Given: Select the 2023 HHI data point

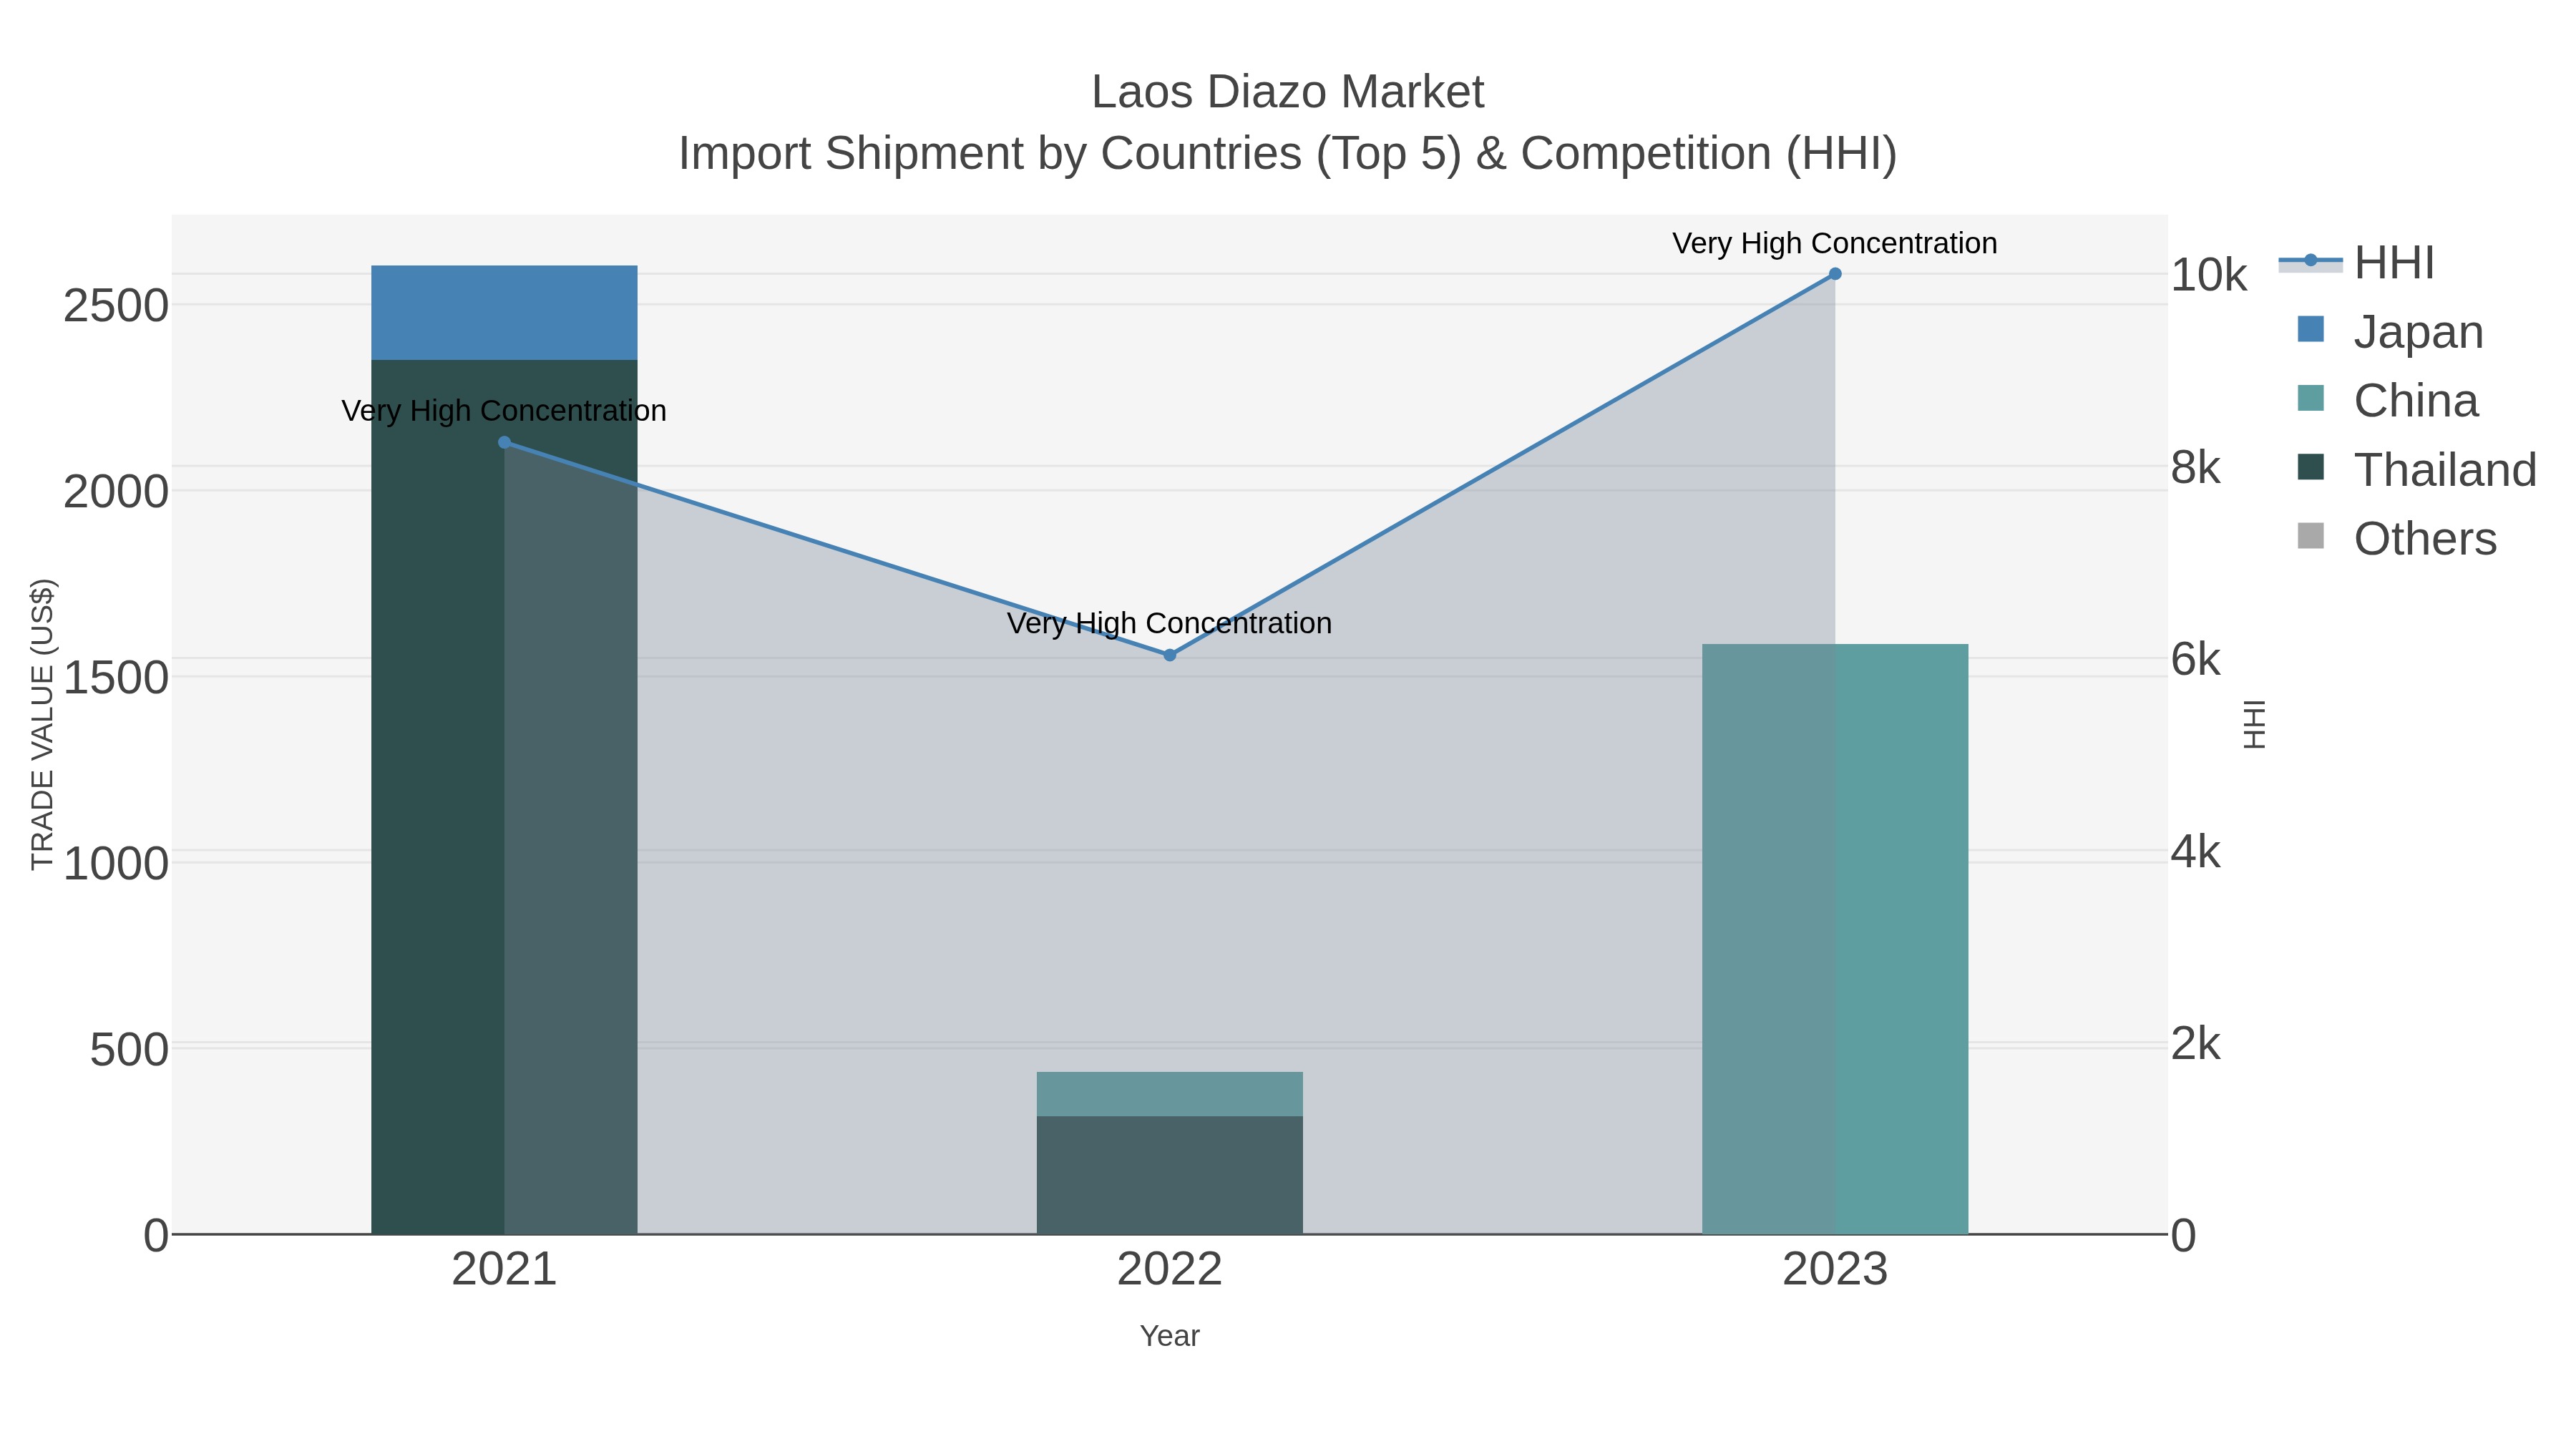Looking at the screenshot, I should (1835, 274).
